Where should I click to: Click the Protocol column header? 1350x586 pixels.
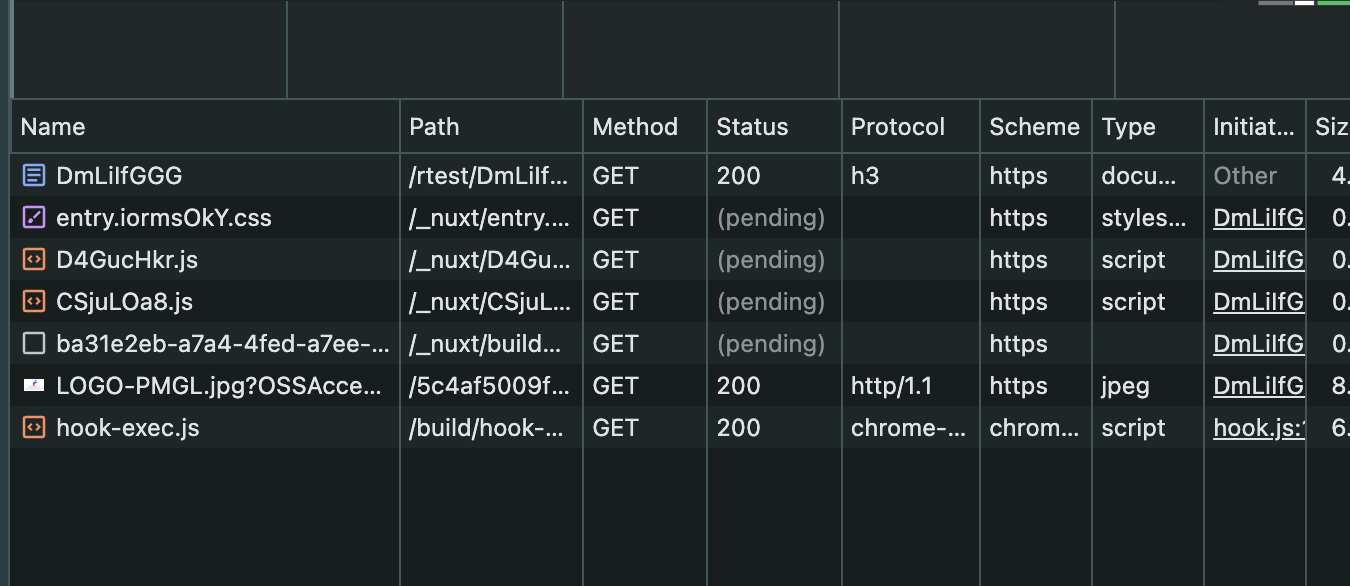click(897, 127)
